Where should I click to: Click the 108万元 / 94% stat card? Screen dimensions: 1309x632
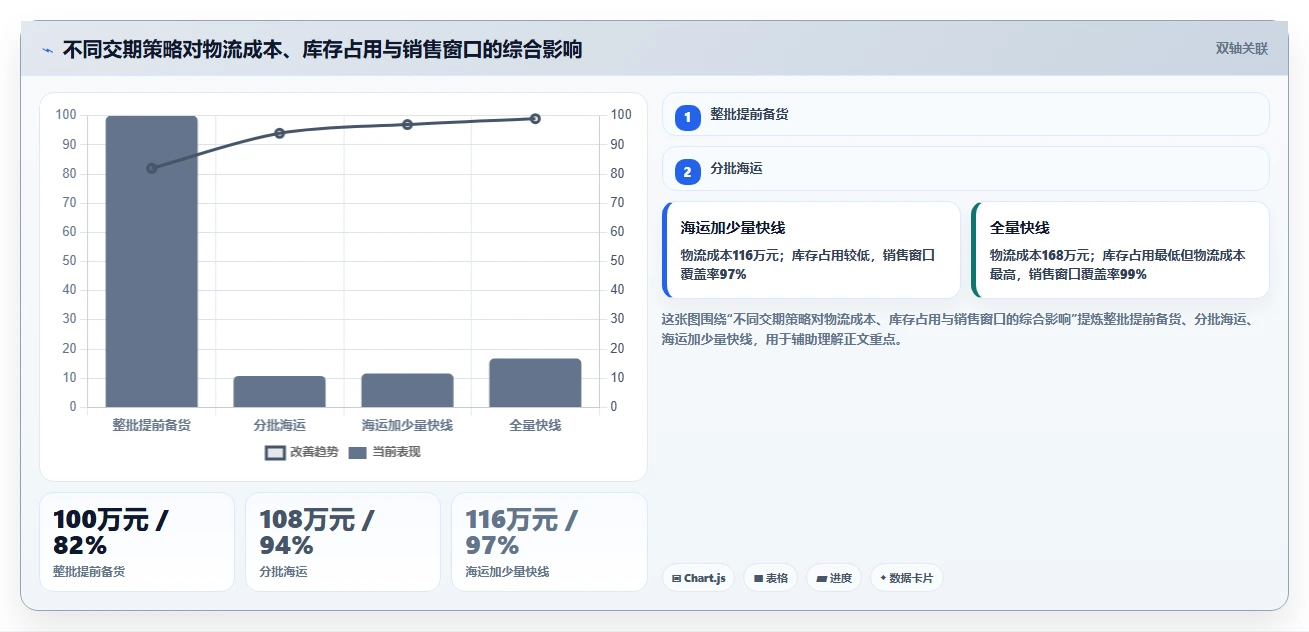point(343,542)
